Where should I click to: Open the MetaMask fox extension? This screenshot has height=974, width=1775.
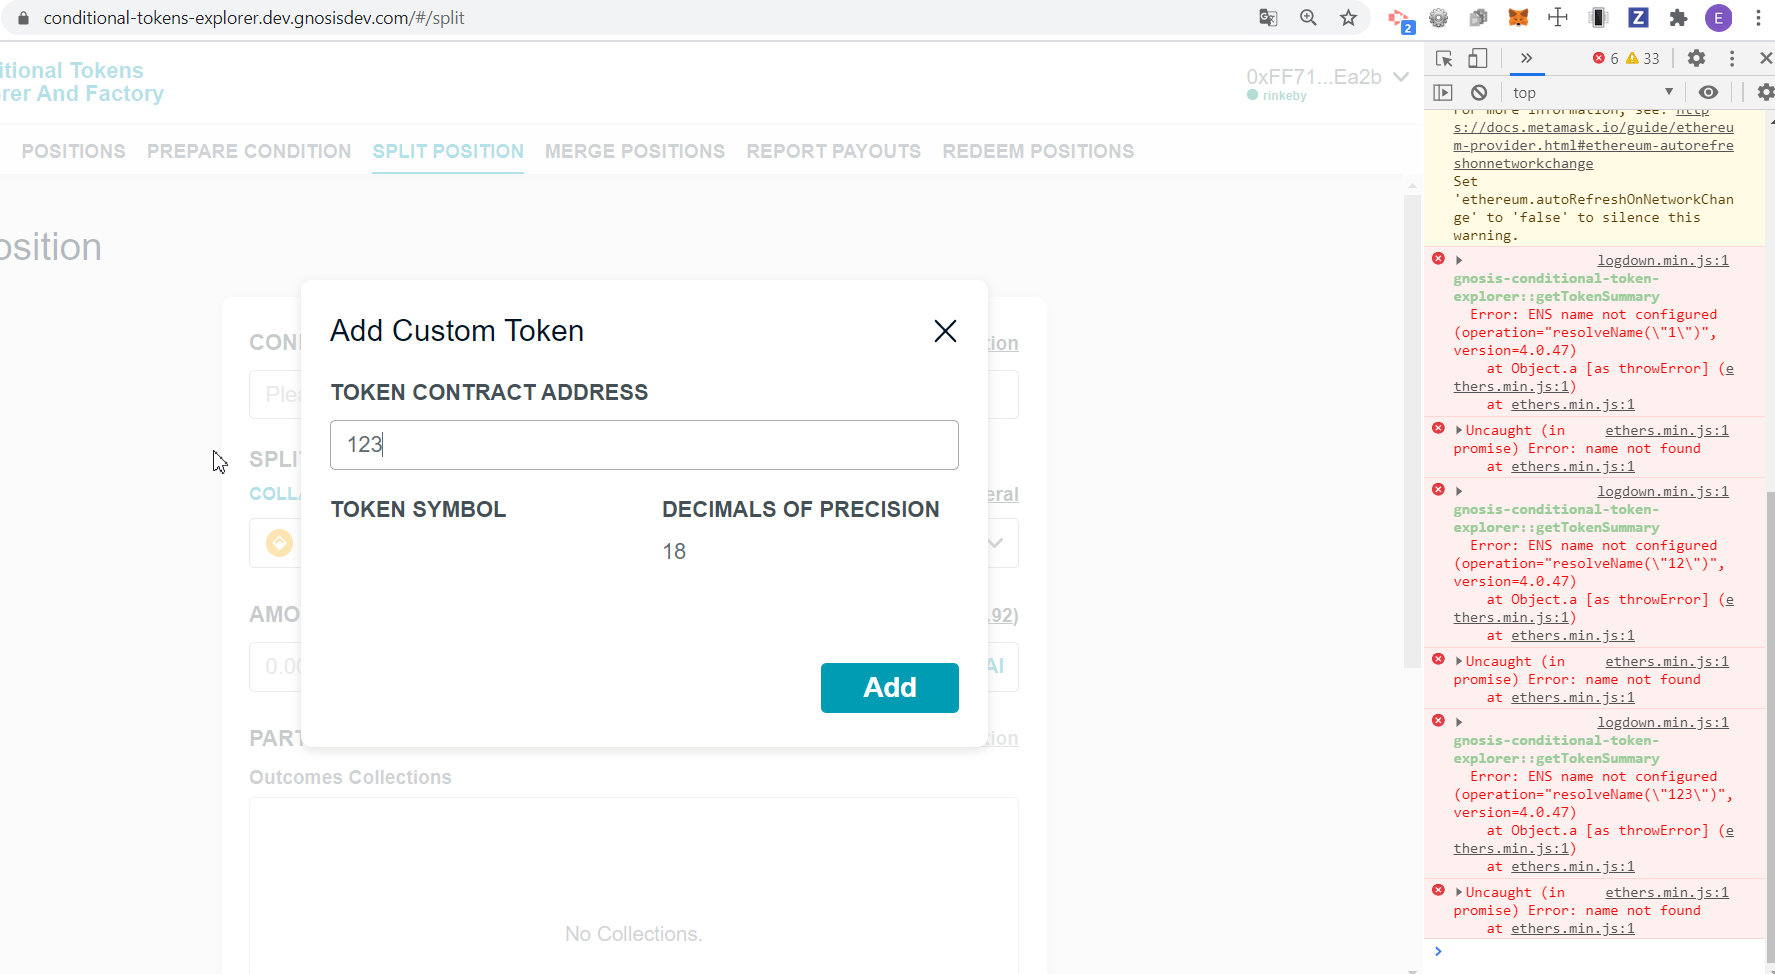1518,17
